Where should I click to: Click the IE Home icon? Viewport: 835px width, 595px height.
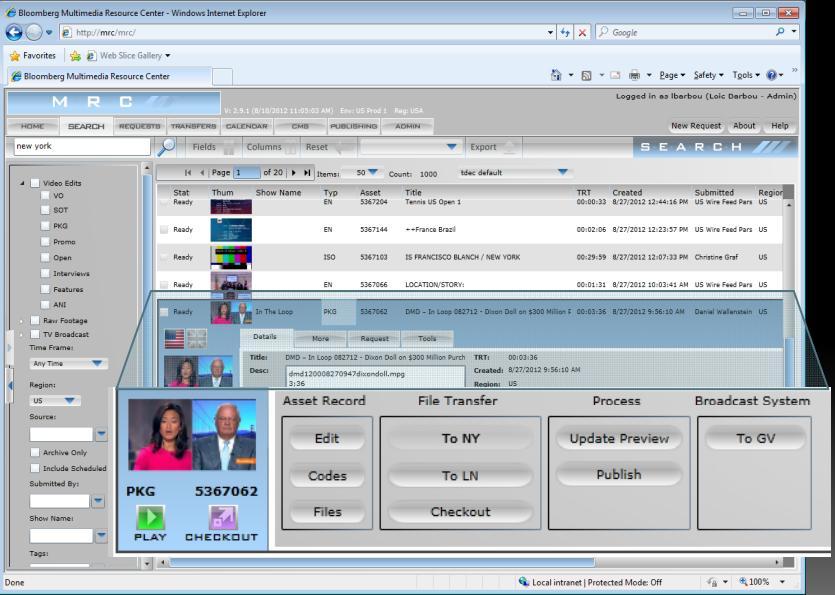point(556,75)
